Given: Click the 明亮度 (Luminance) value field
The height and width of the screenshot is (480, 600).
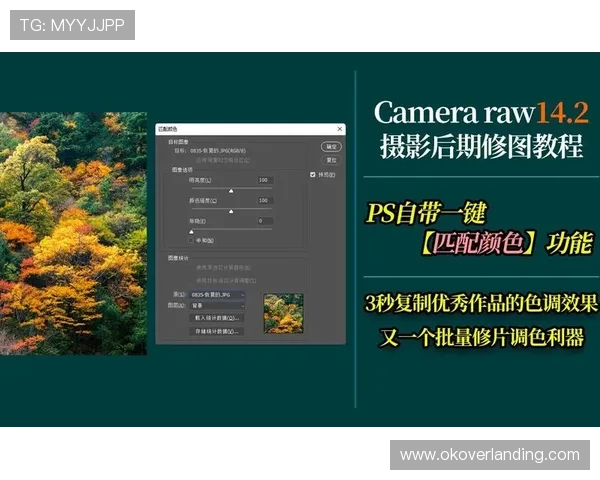Looking at the screenshot, I should [x=265, y=180].
